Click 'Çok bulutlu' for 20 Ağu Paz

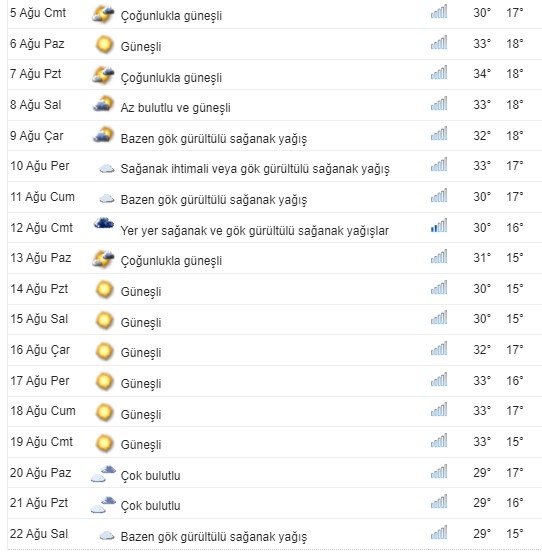pyautogui.click(x=151, y=476)
